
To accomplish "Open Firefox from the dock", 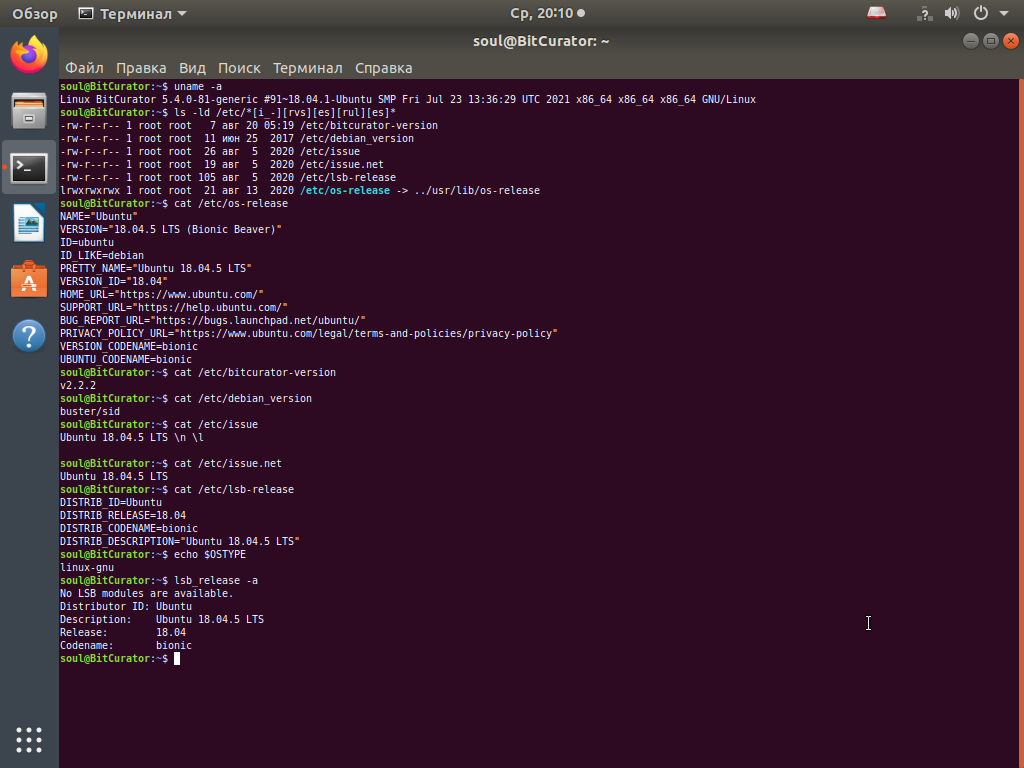I will point(29,55).
